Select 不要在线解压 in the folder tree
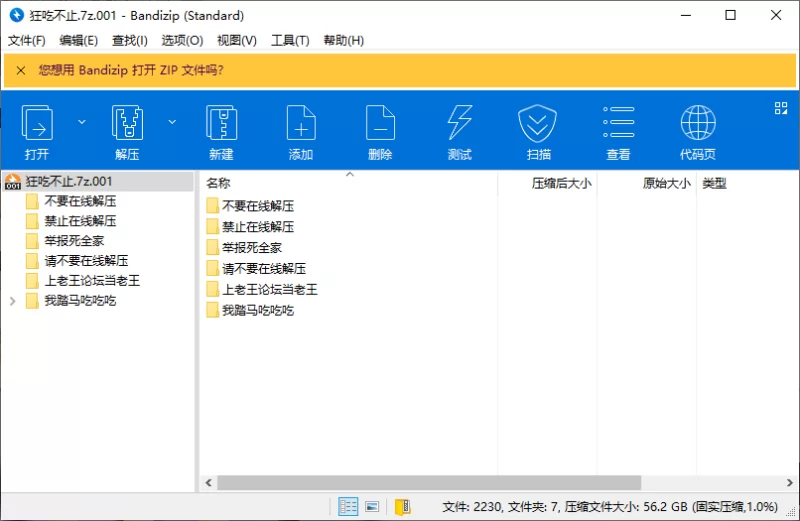This screenshot has width=800, height=521. 80,201
